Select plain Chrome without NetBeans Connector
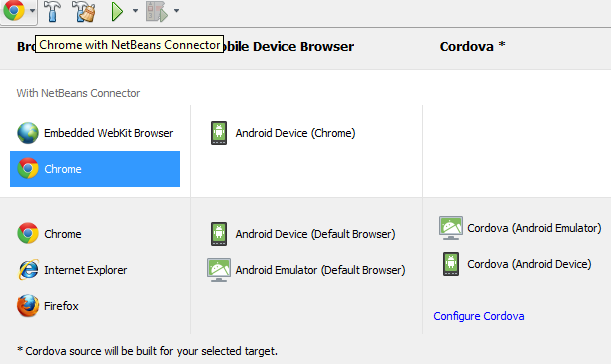Viewport: 611px width, 364px height. point(49,233)
